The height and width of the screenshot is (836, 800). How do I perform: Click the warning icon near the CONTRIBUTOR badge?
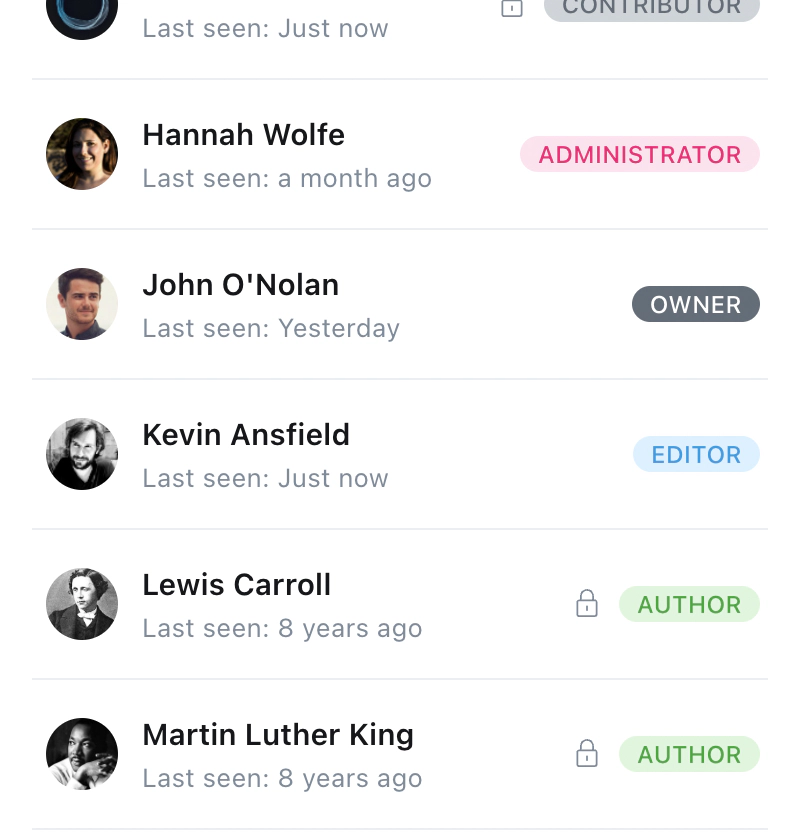pos(512,8)
